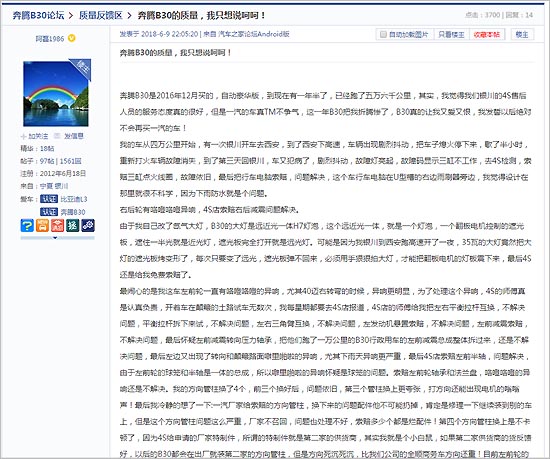Open the 比亚迪L3 car link
This screenshot has width=550, height=459.
(74, 199)
